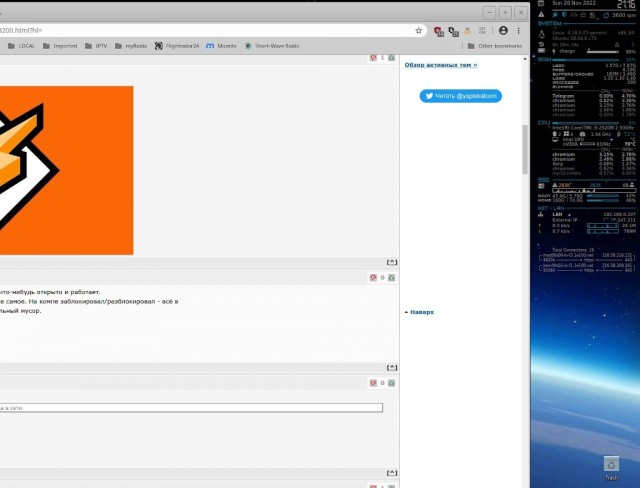Click the [^] link under the orange image
The height and width of the screenshot is (488, 640).
point(392,262)
